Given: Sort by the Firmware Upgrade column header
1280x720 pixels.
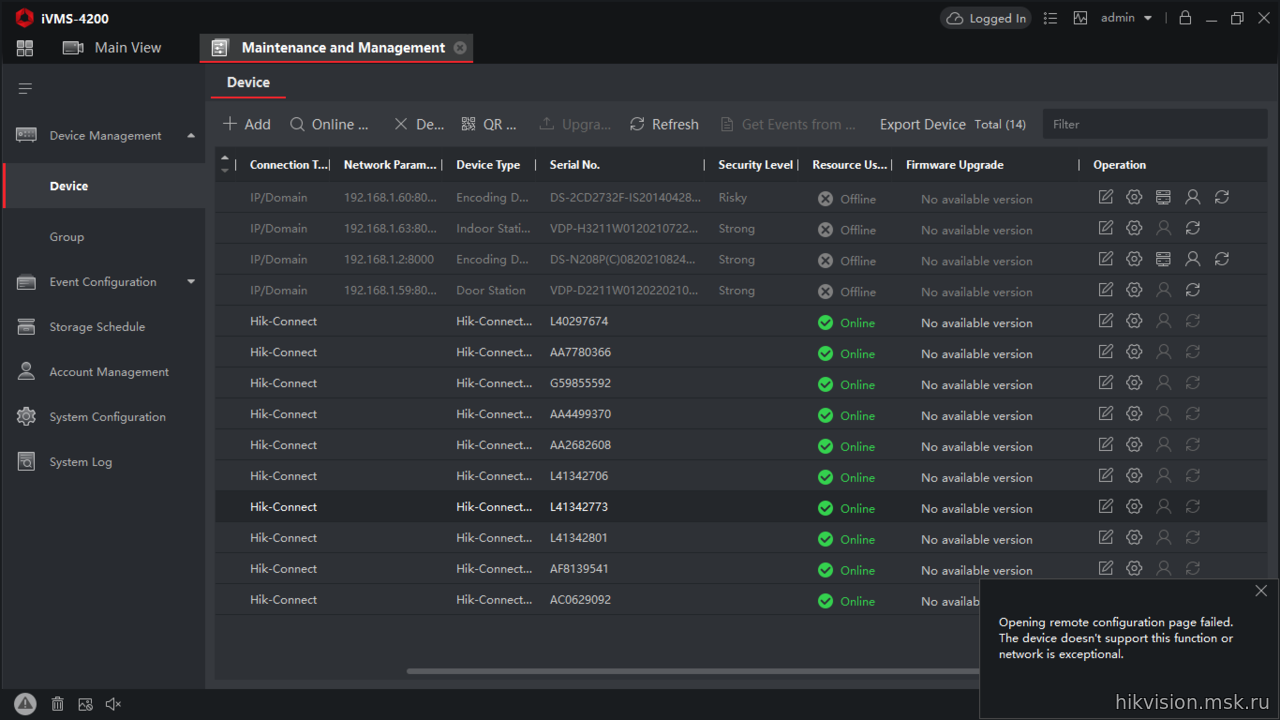Looking at the screenshot, I should click(955, 165).
